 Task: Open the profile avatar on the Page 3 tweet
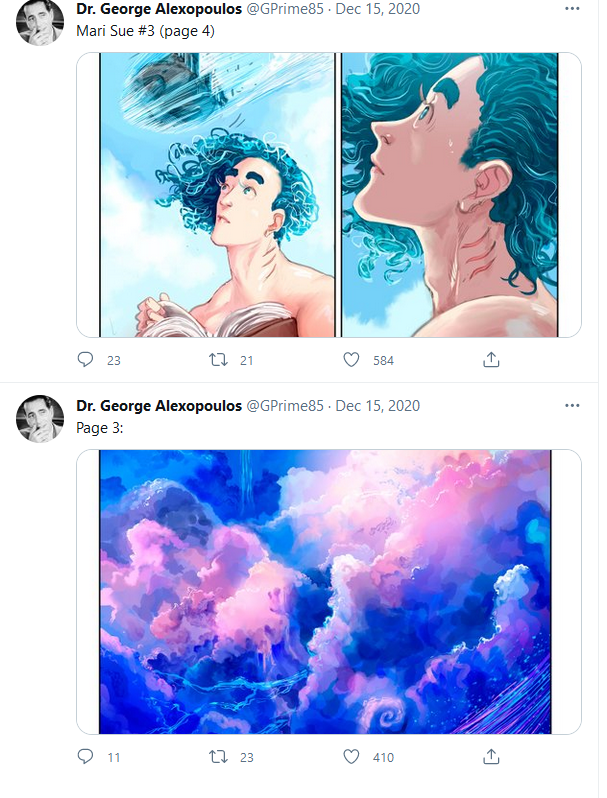40,419
